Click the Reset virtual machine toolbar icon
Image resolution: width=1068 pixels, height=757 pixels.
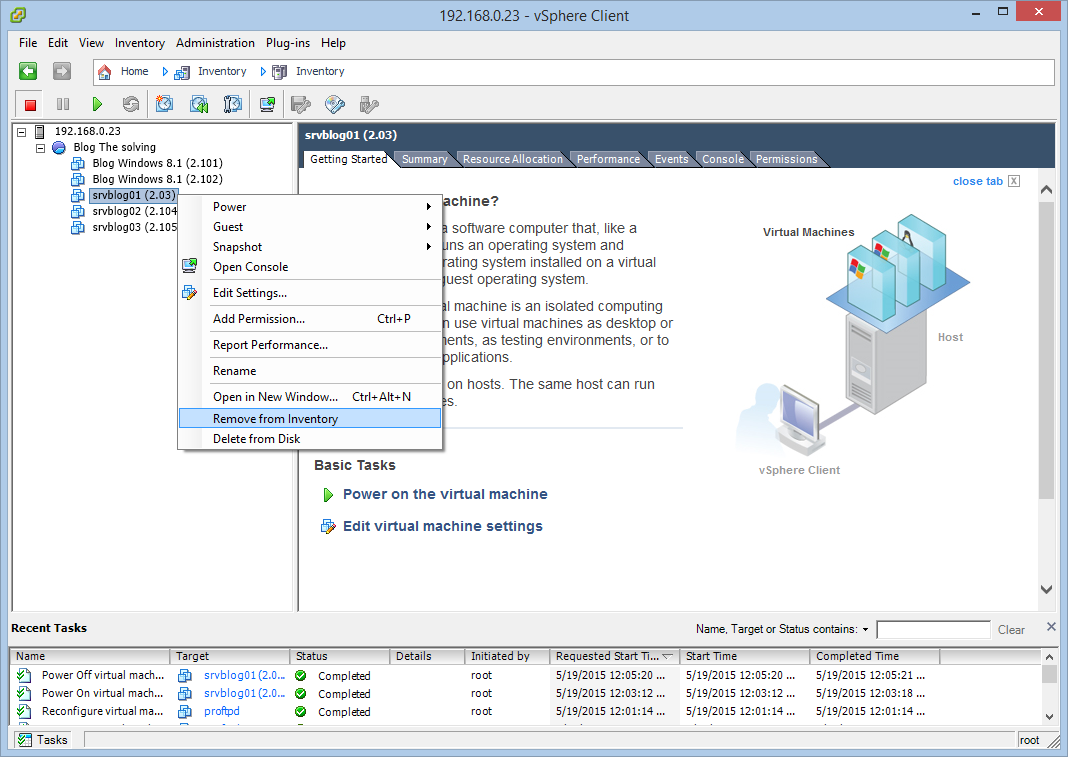[130, 104]
